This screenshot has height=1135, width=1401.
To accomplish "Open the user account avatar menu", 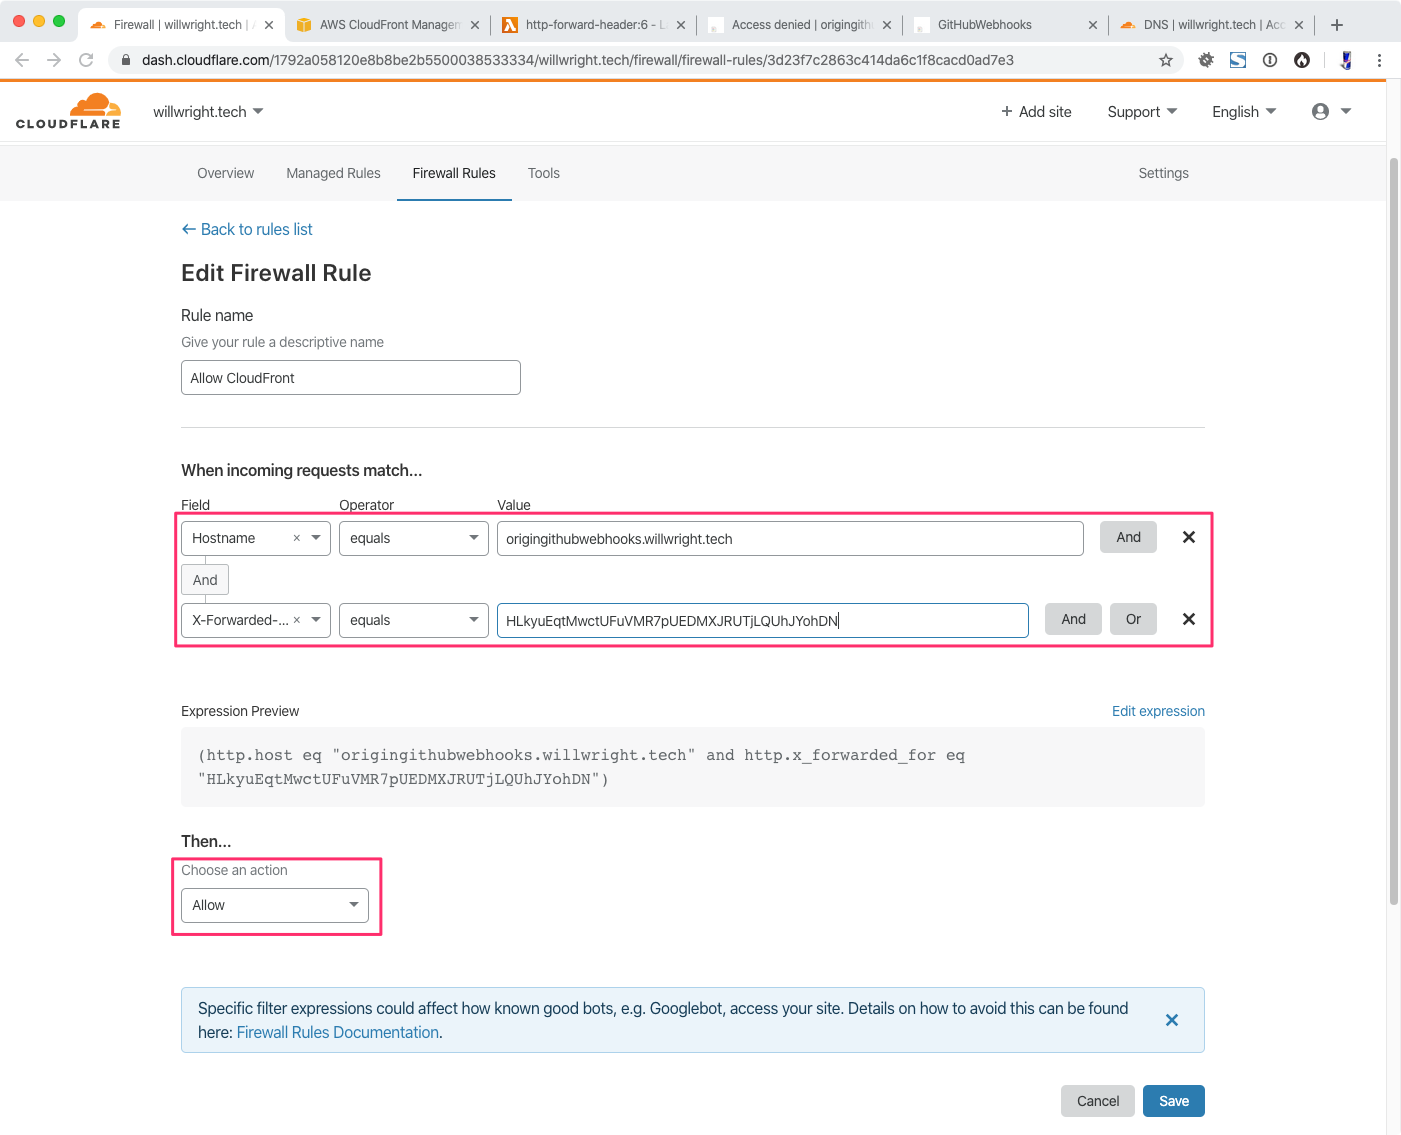I will [x=1331, y=112].
